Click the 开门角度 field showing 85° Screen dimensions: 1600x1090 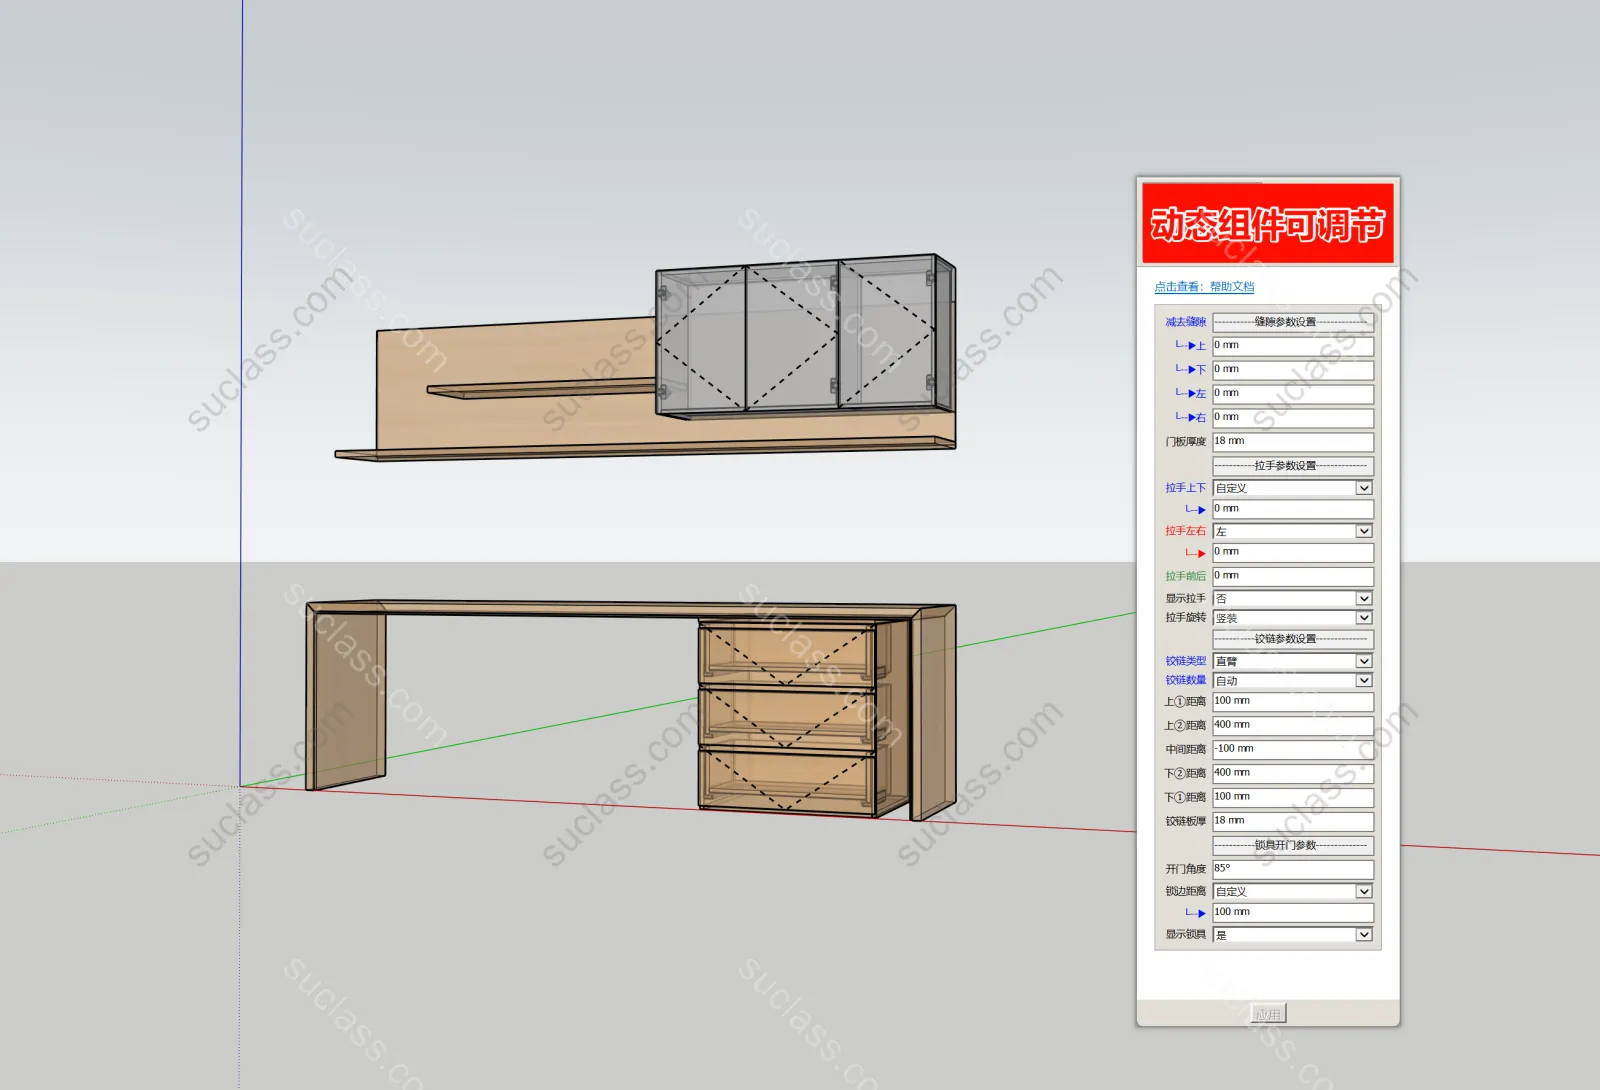[1292, 869]
